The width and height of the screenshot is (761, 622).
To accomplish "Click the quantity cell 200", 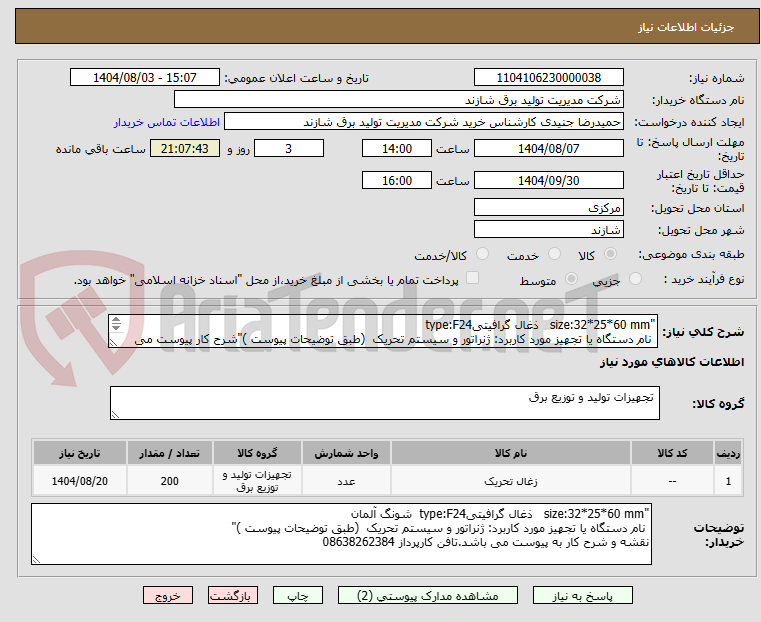I will coord(169,481).
